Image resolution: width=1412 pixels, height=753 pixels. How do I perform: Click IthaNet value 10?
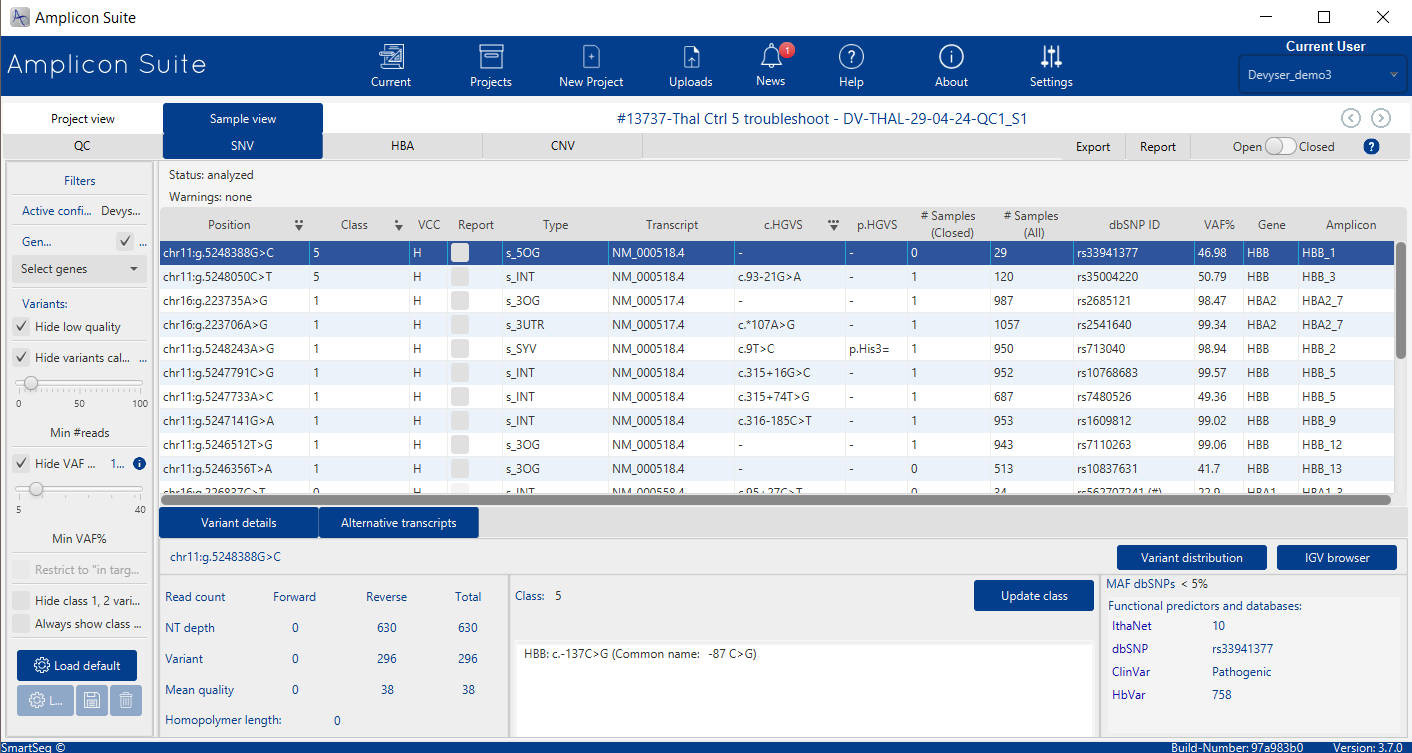tap(1218, 626)
